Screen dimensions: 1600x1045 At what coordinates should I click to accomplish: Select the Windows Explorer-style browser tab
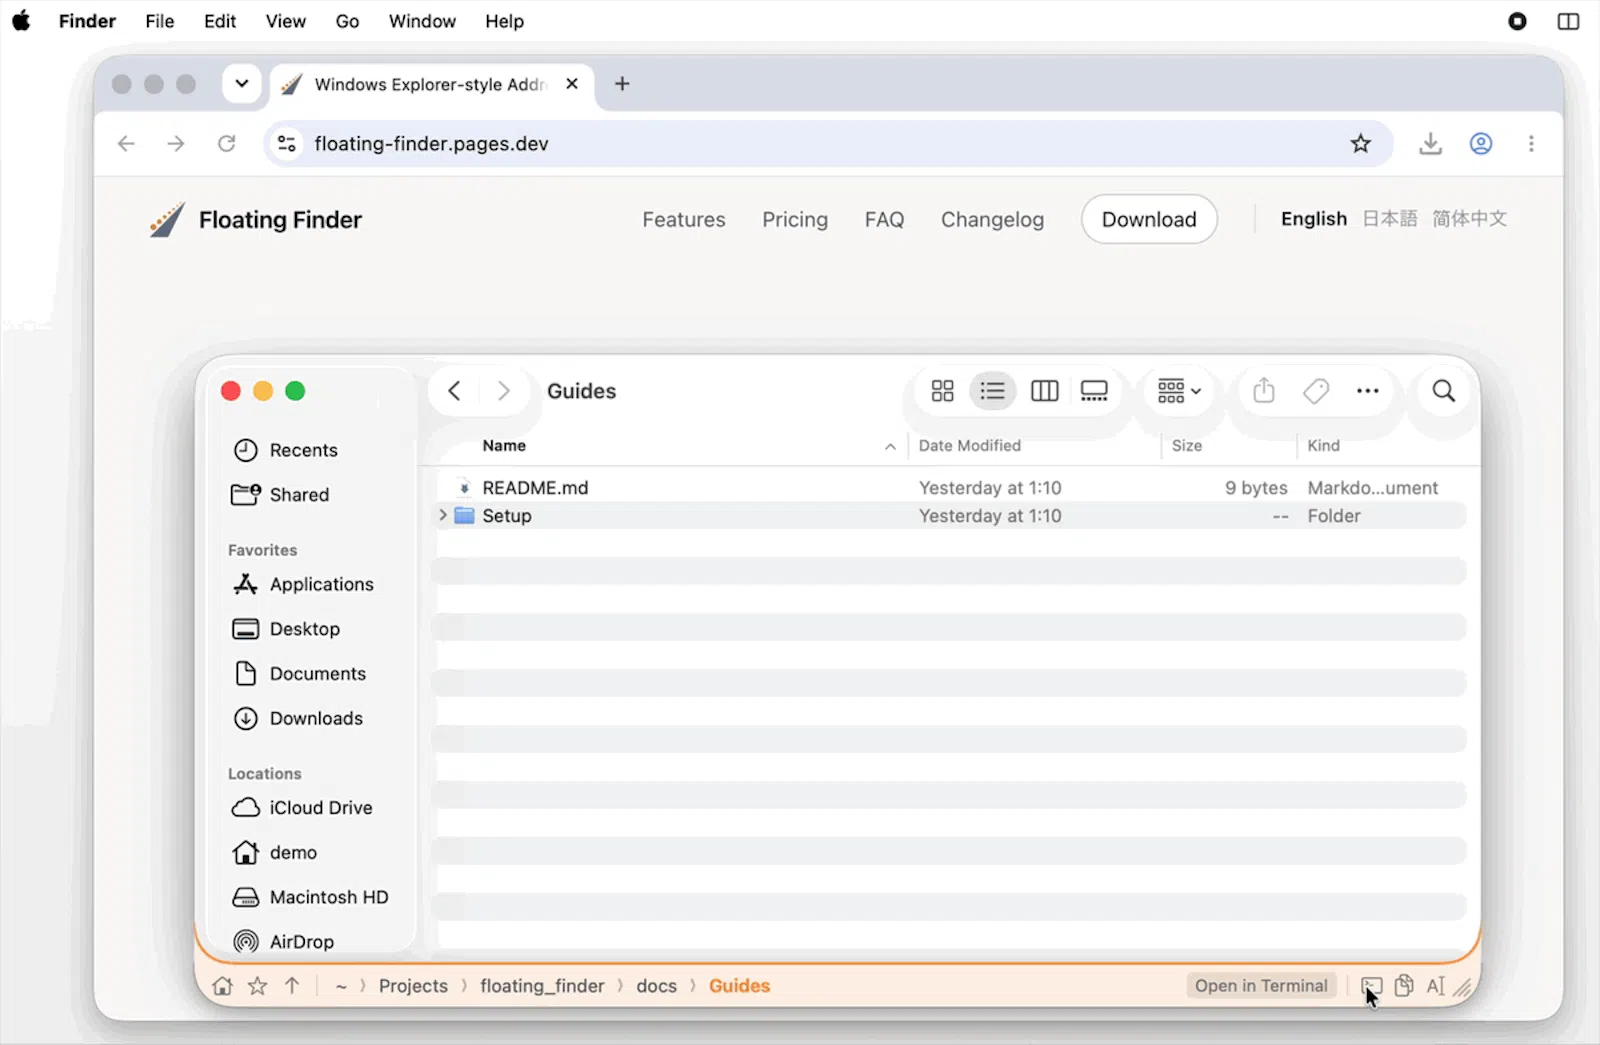pos(431,84)
